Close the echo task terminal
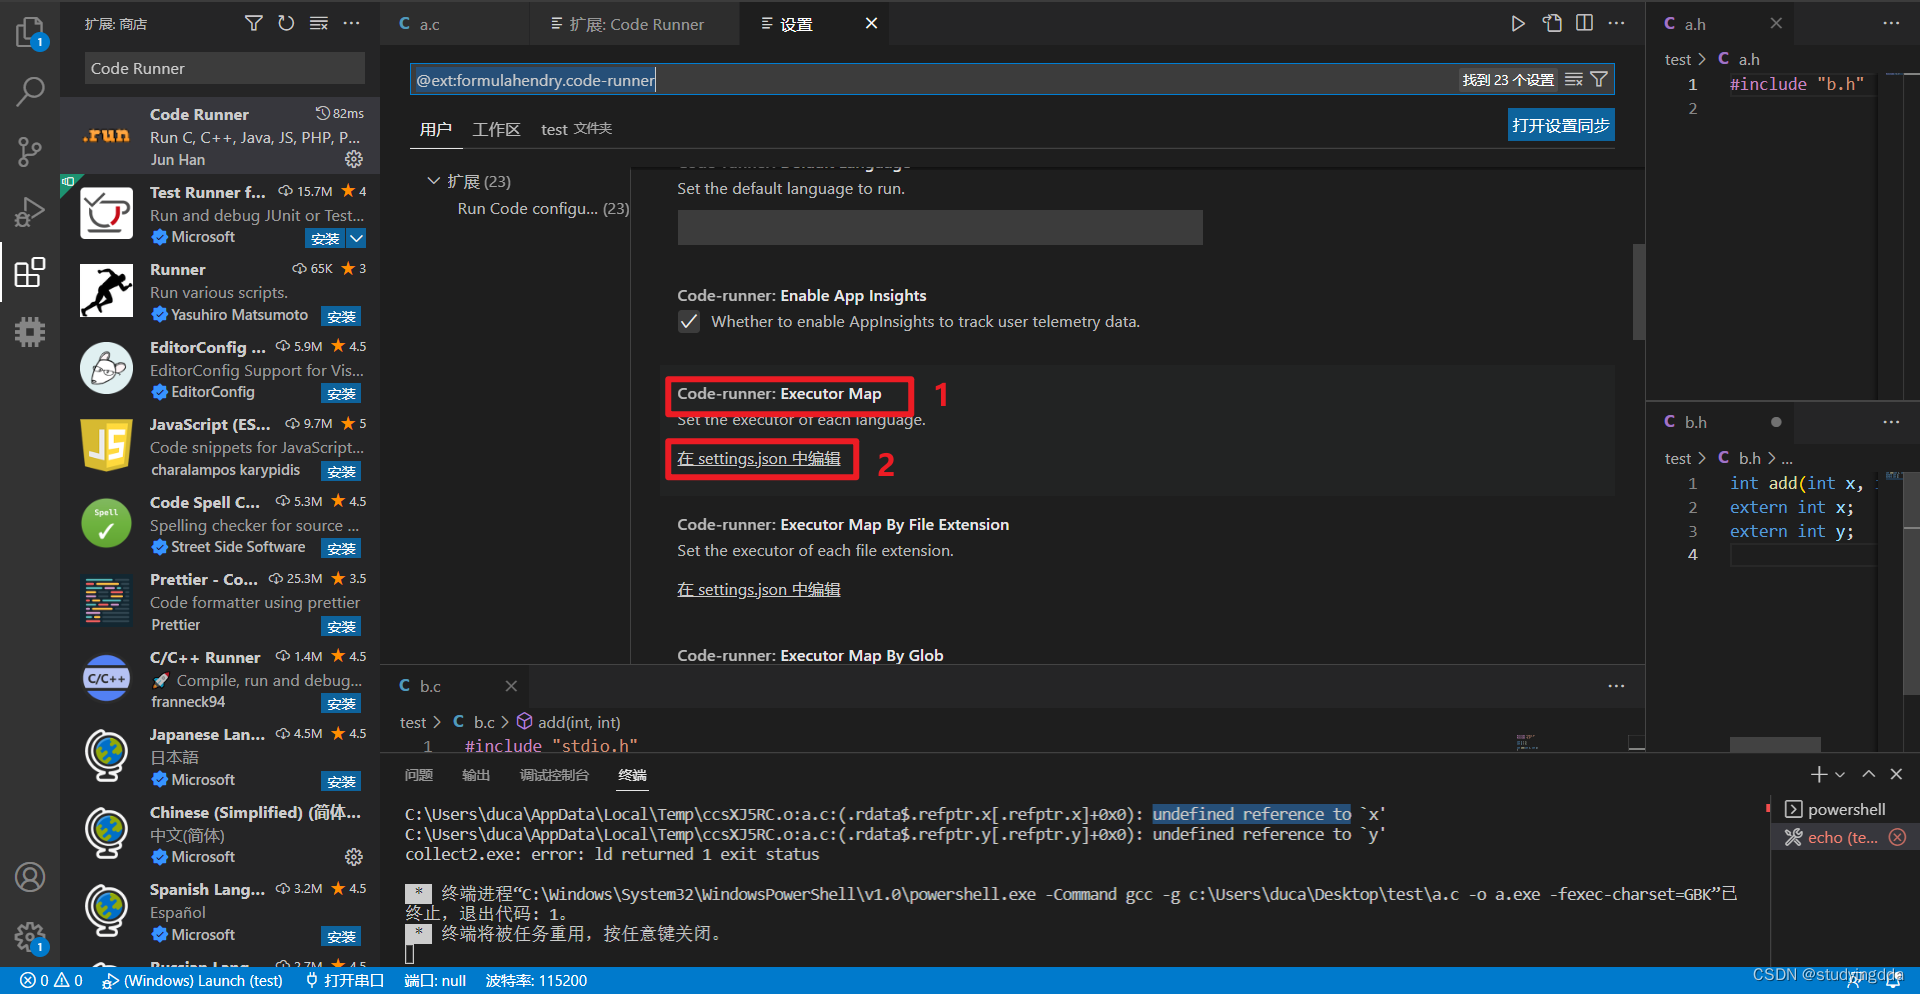 (x=1897, y=837)
